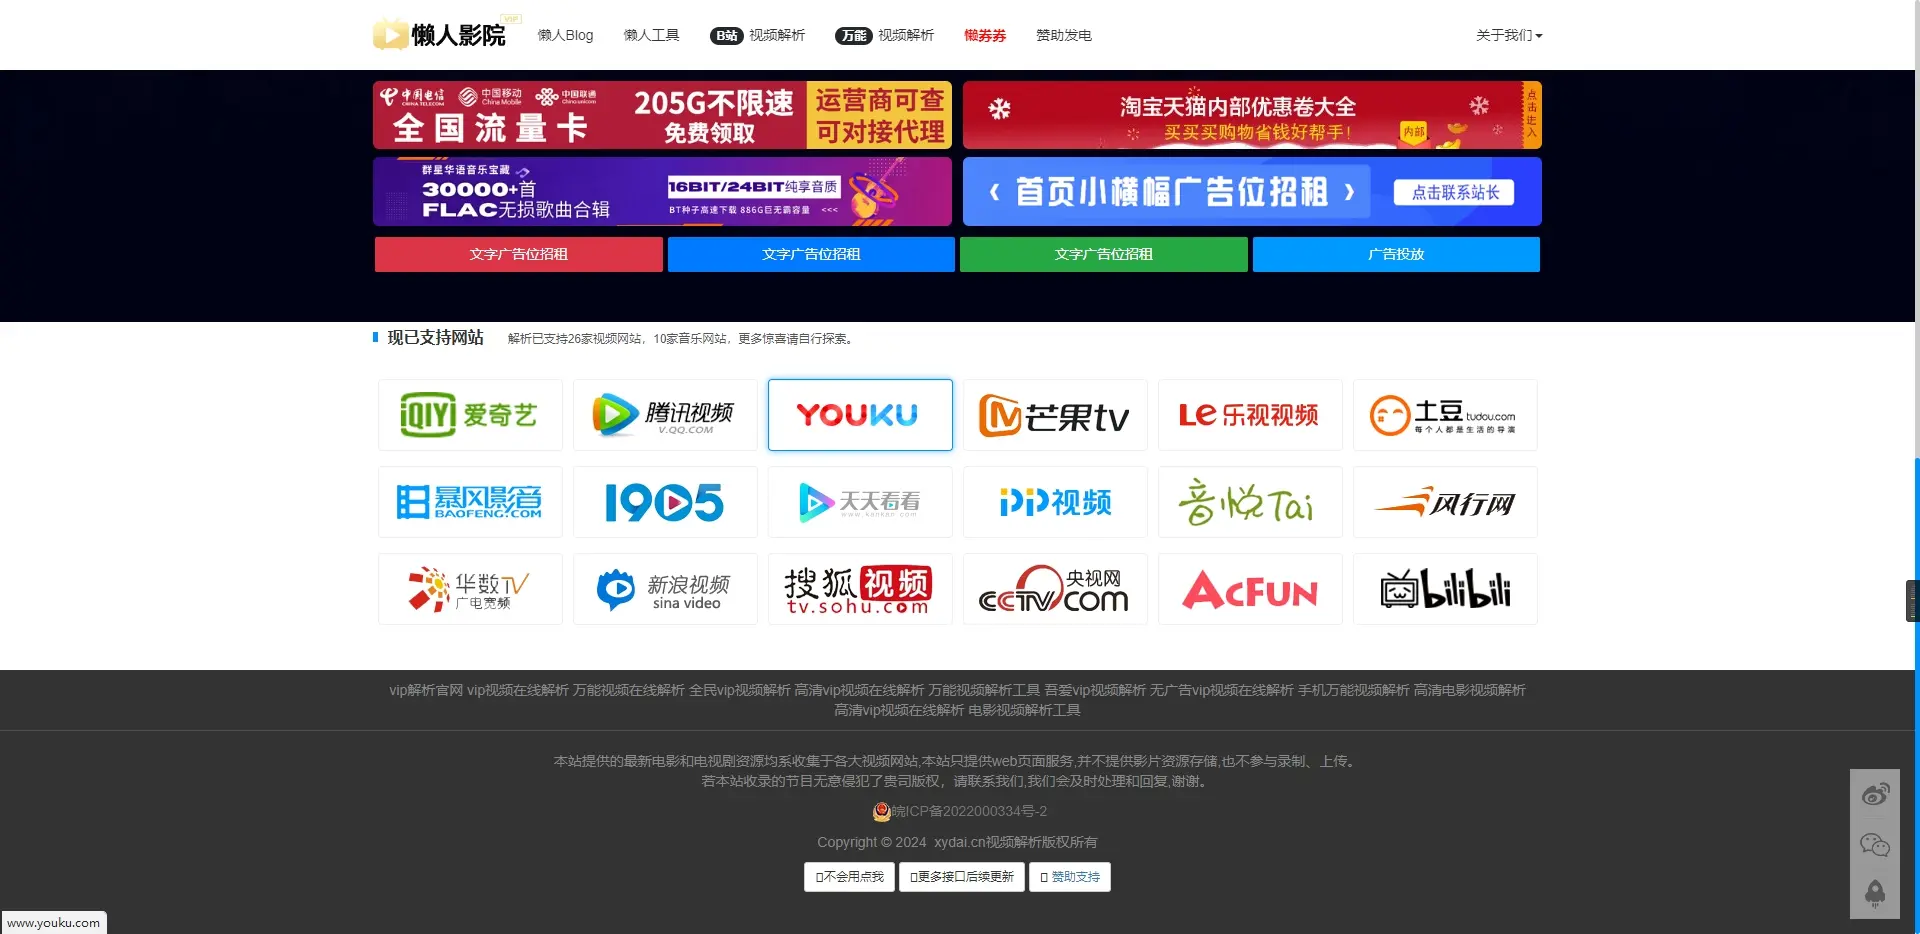Open the 新浪视频 sina video tile
The height and width of the screenshot is (934, 1920).
click(x=665, y=589)
